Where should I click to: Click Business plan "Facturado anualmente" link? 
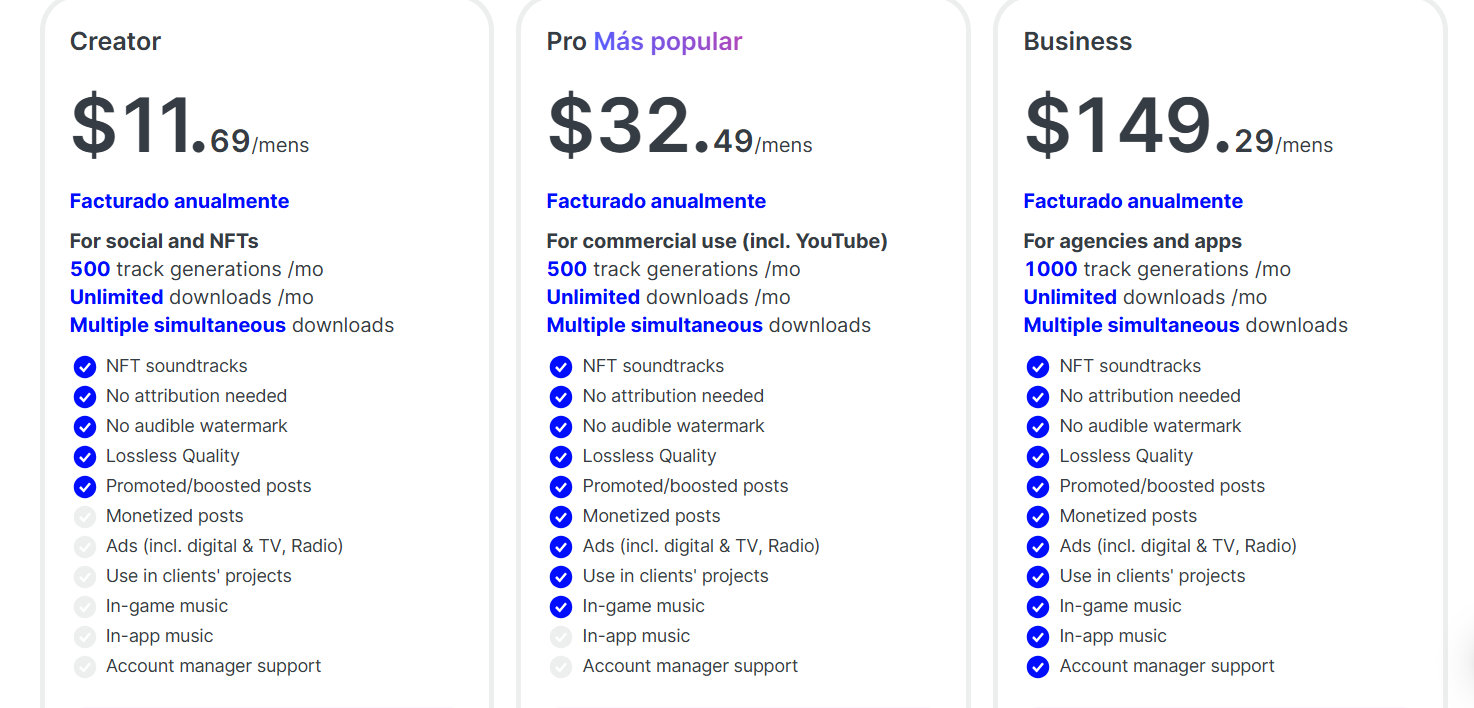pos(1133,201)
